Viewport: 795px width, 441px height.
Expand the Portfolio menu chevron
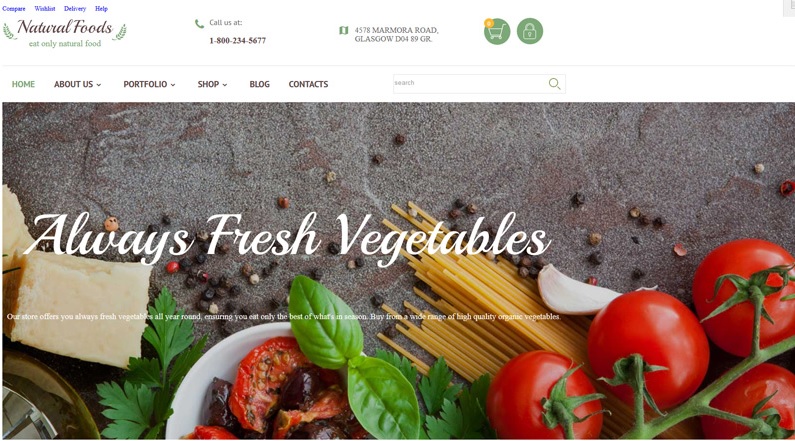pyautogui.click(x=173, y=85)
